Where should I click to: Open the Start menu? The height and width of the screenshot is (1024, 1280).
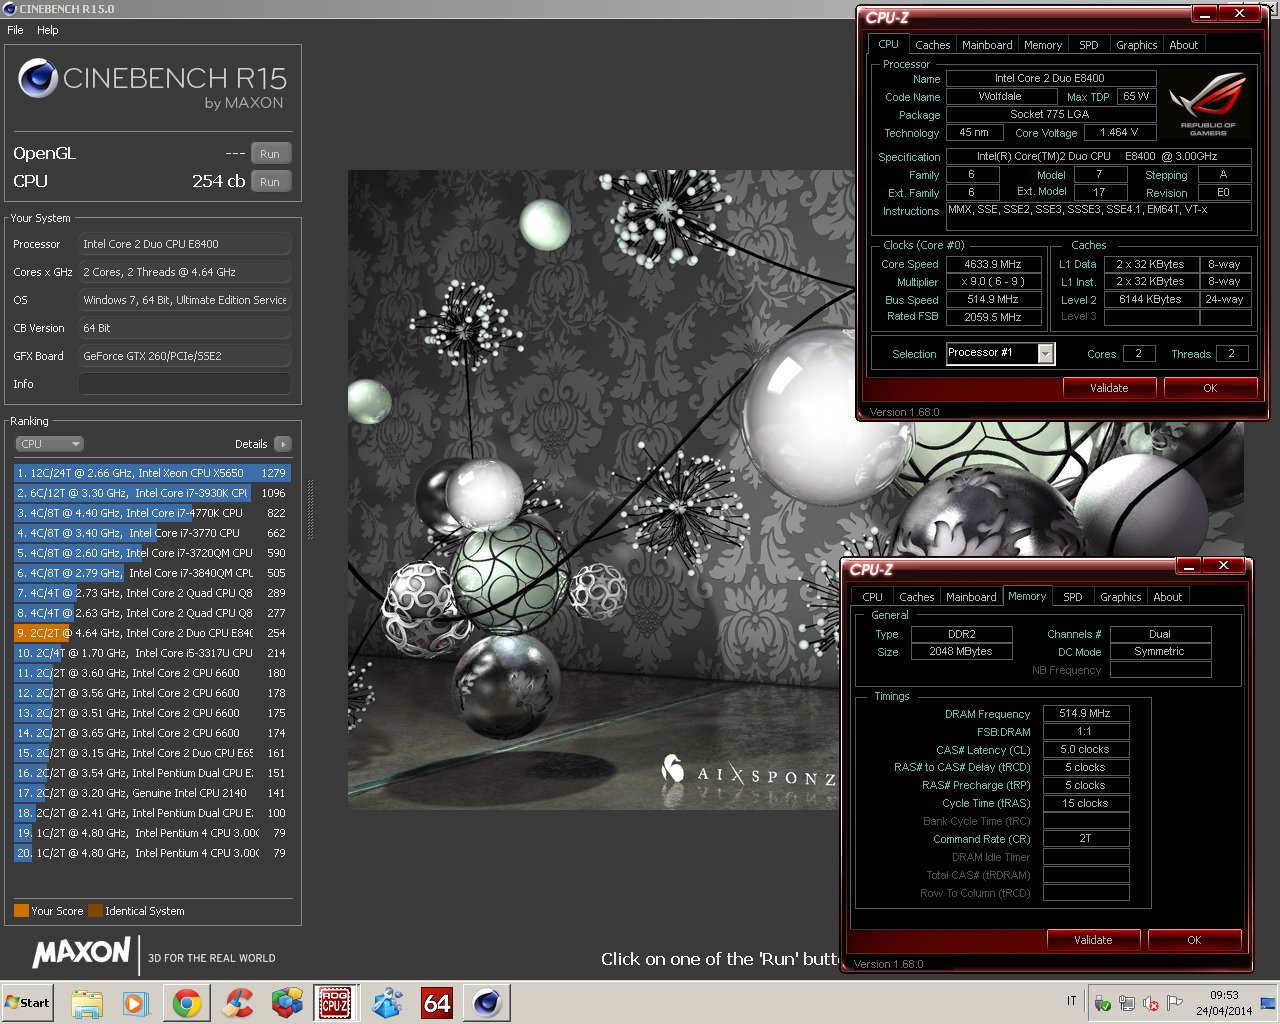pos(28,1003)
